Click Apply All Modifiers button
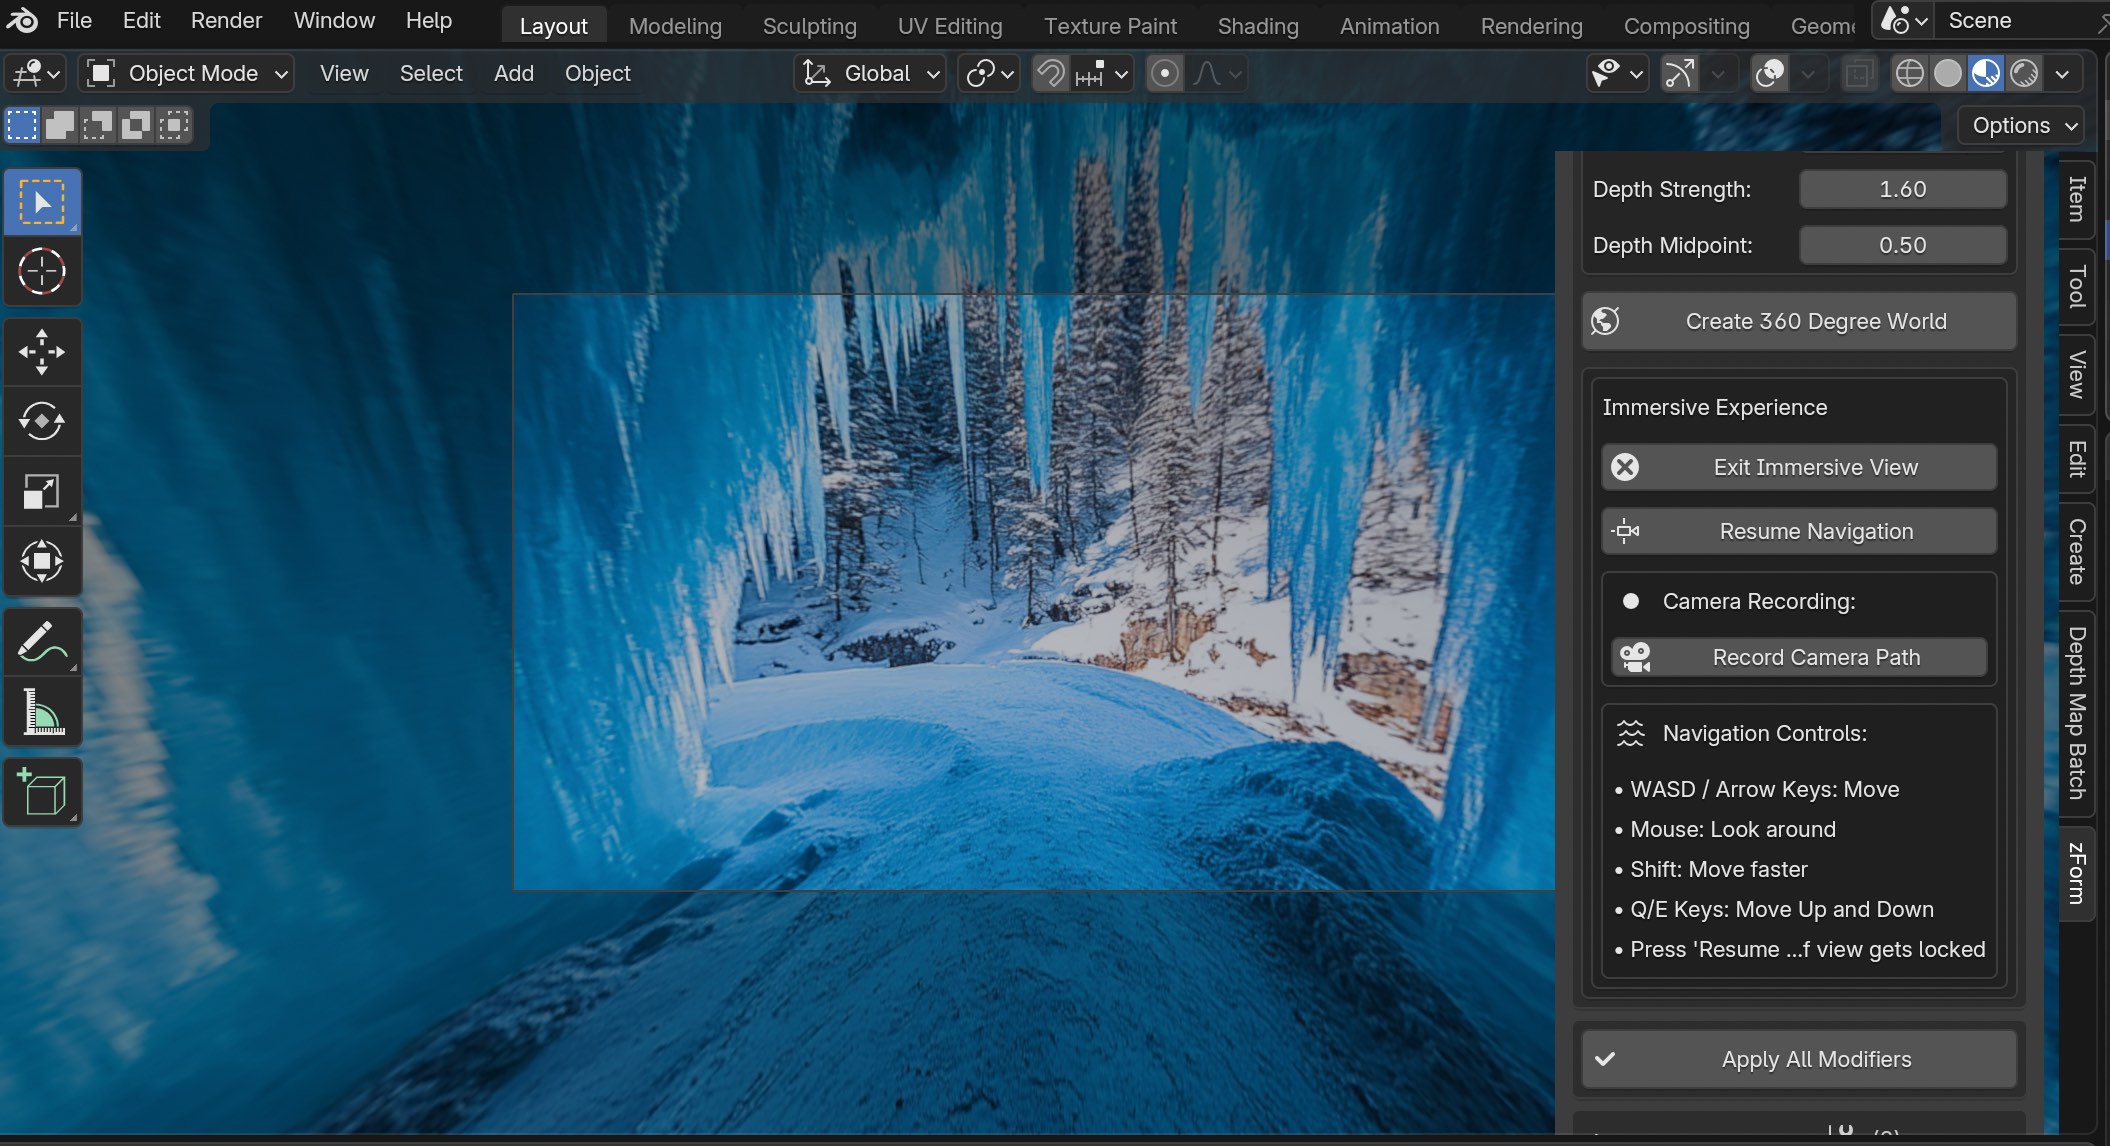 point(1799,1059)
